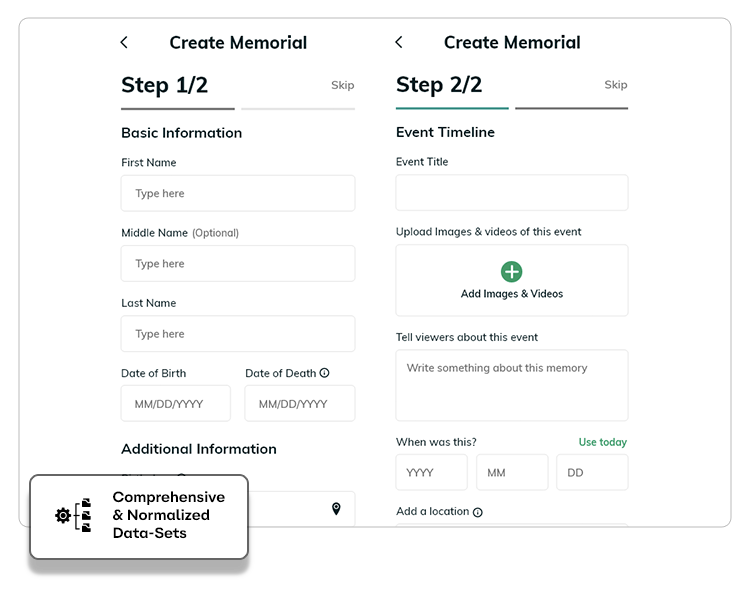Screen dimensions: 750x600
Task: Click info icon next to Date of Death
Action: click(325, 373)
